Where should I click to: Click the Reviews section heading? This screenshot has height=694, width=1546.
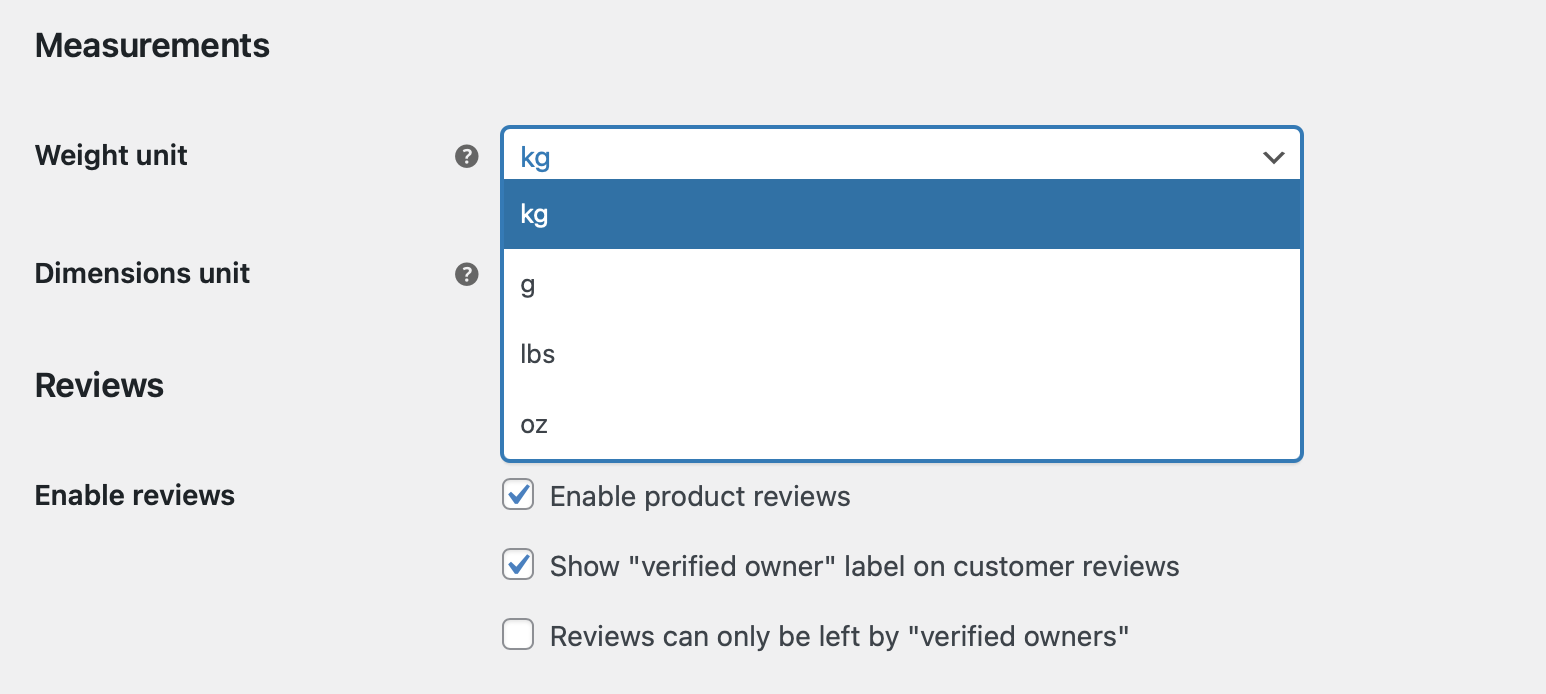coord(99,384)
